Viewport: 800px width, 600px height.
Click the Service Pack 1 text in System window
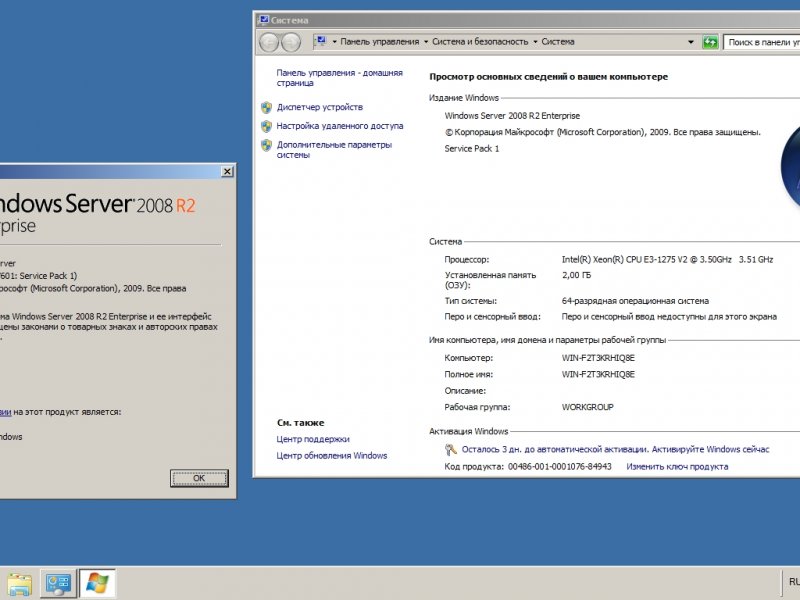pyautogui.click(x=471, y=148)
